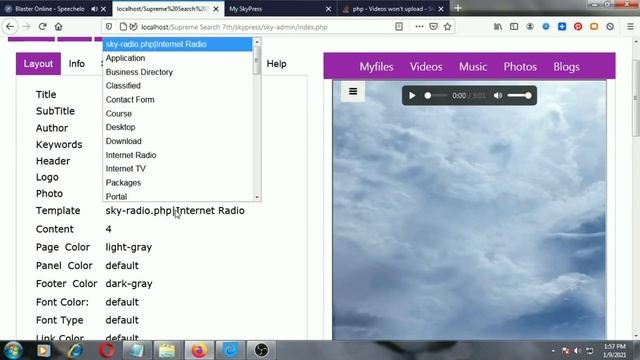Close the My SkyPress tab
The width and height of the screenshot is (640, 360).
pos(329,9)
